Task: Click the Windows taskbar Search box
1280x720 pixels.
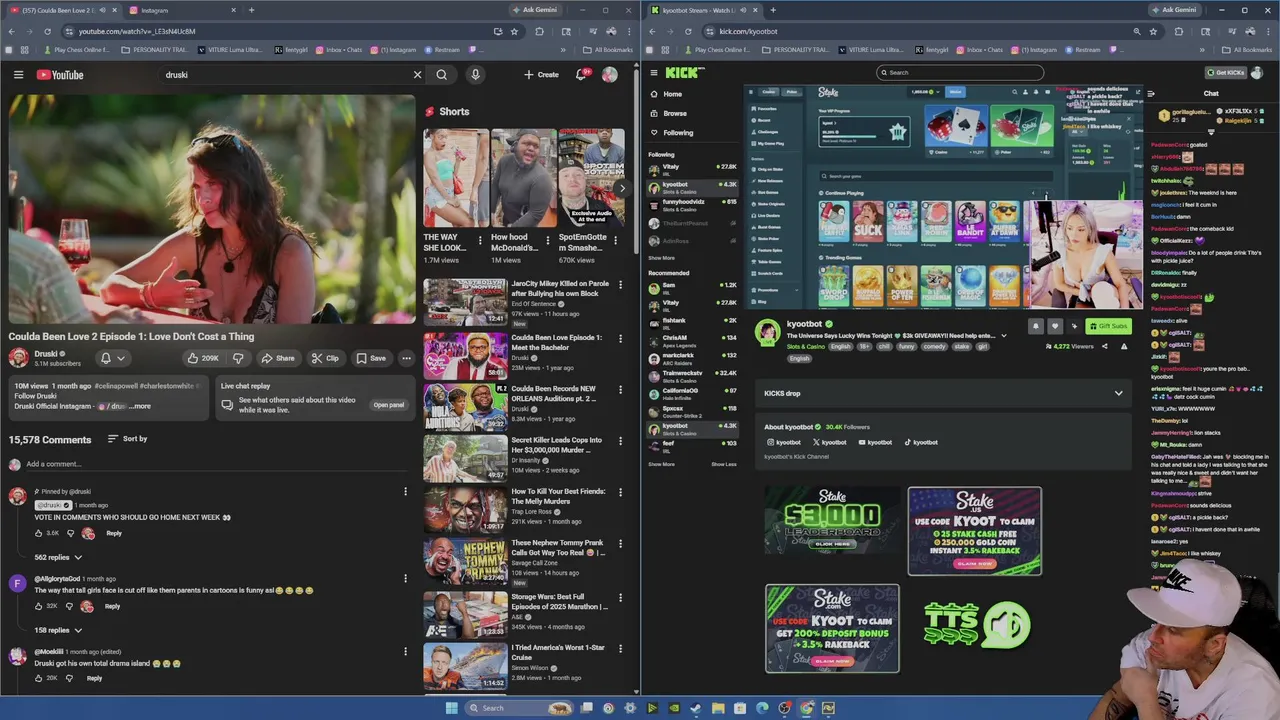Action: pyautogui.click(x=520, y=708)
